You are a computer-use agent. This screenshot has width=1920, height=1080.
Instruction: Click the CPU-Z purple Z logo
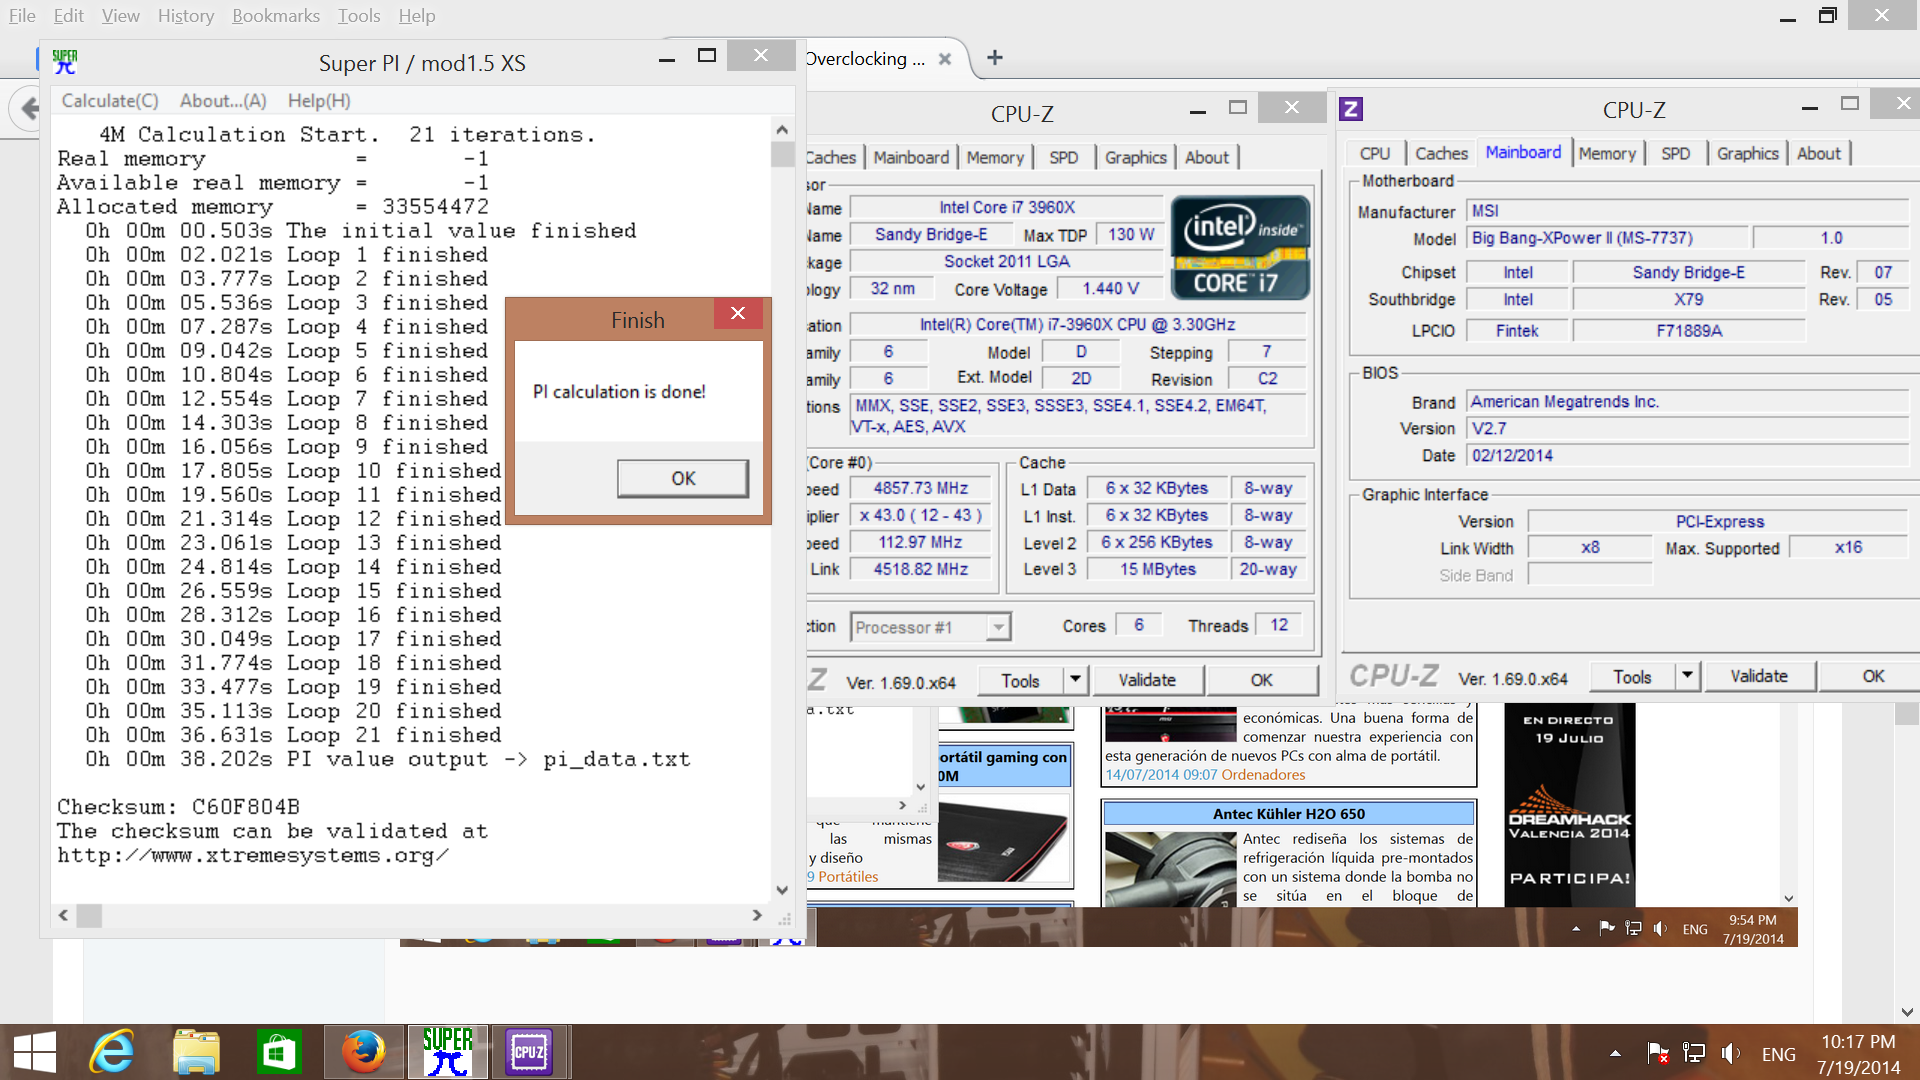click(x=1351, y=109)
